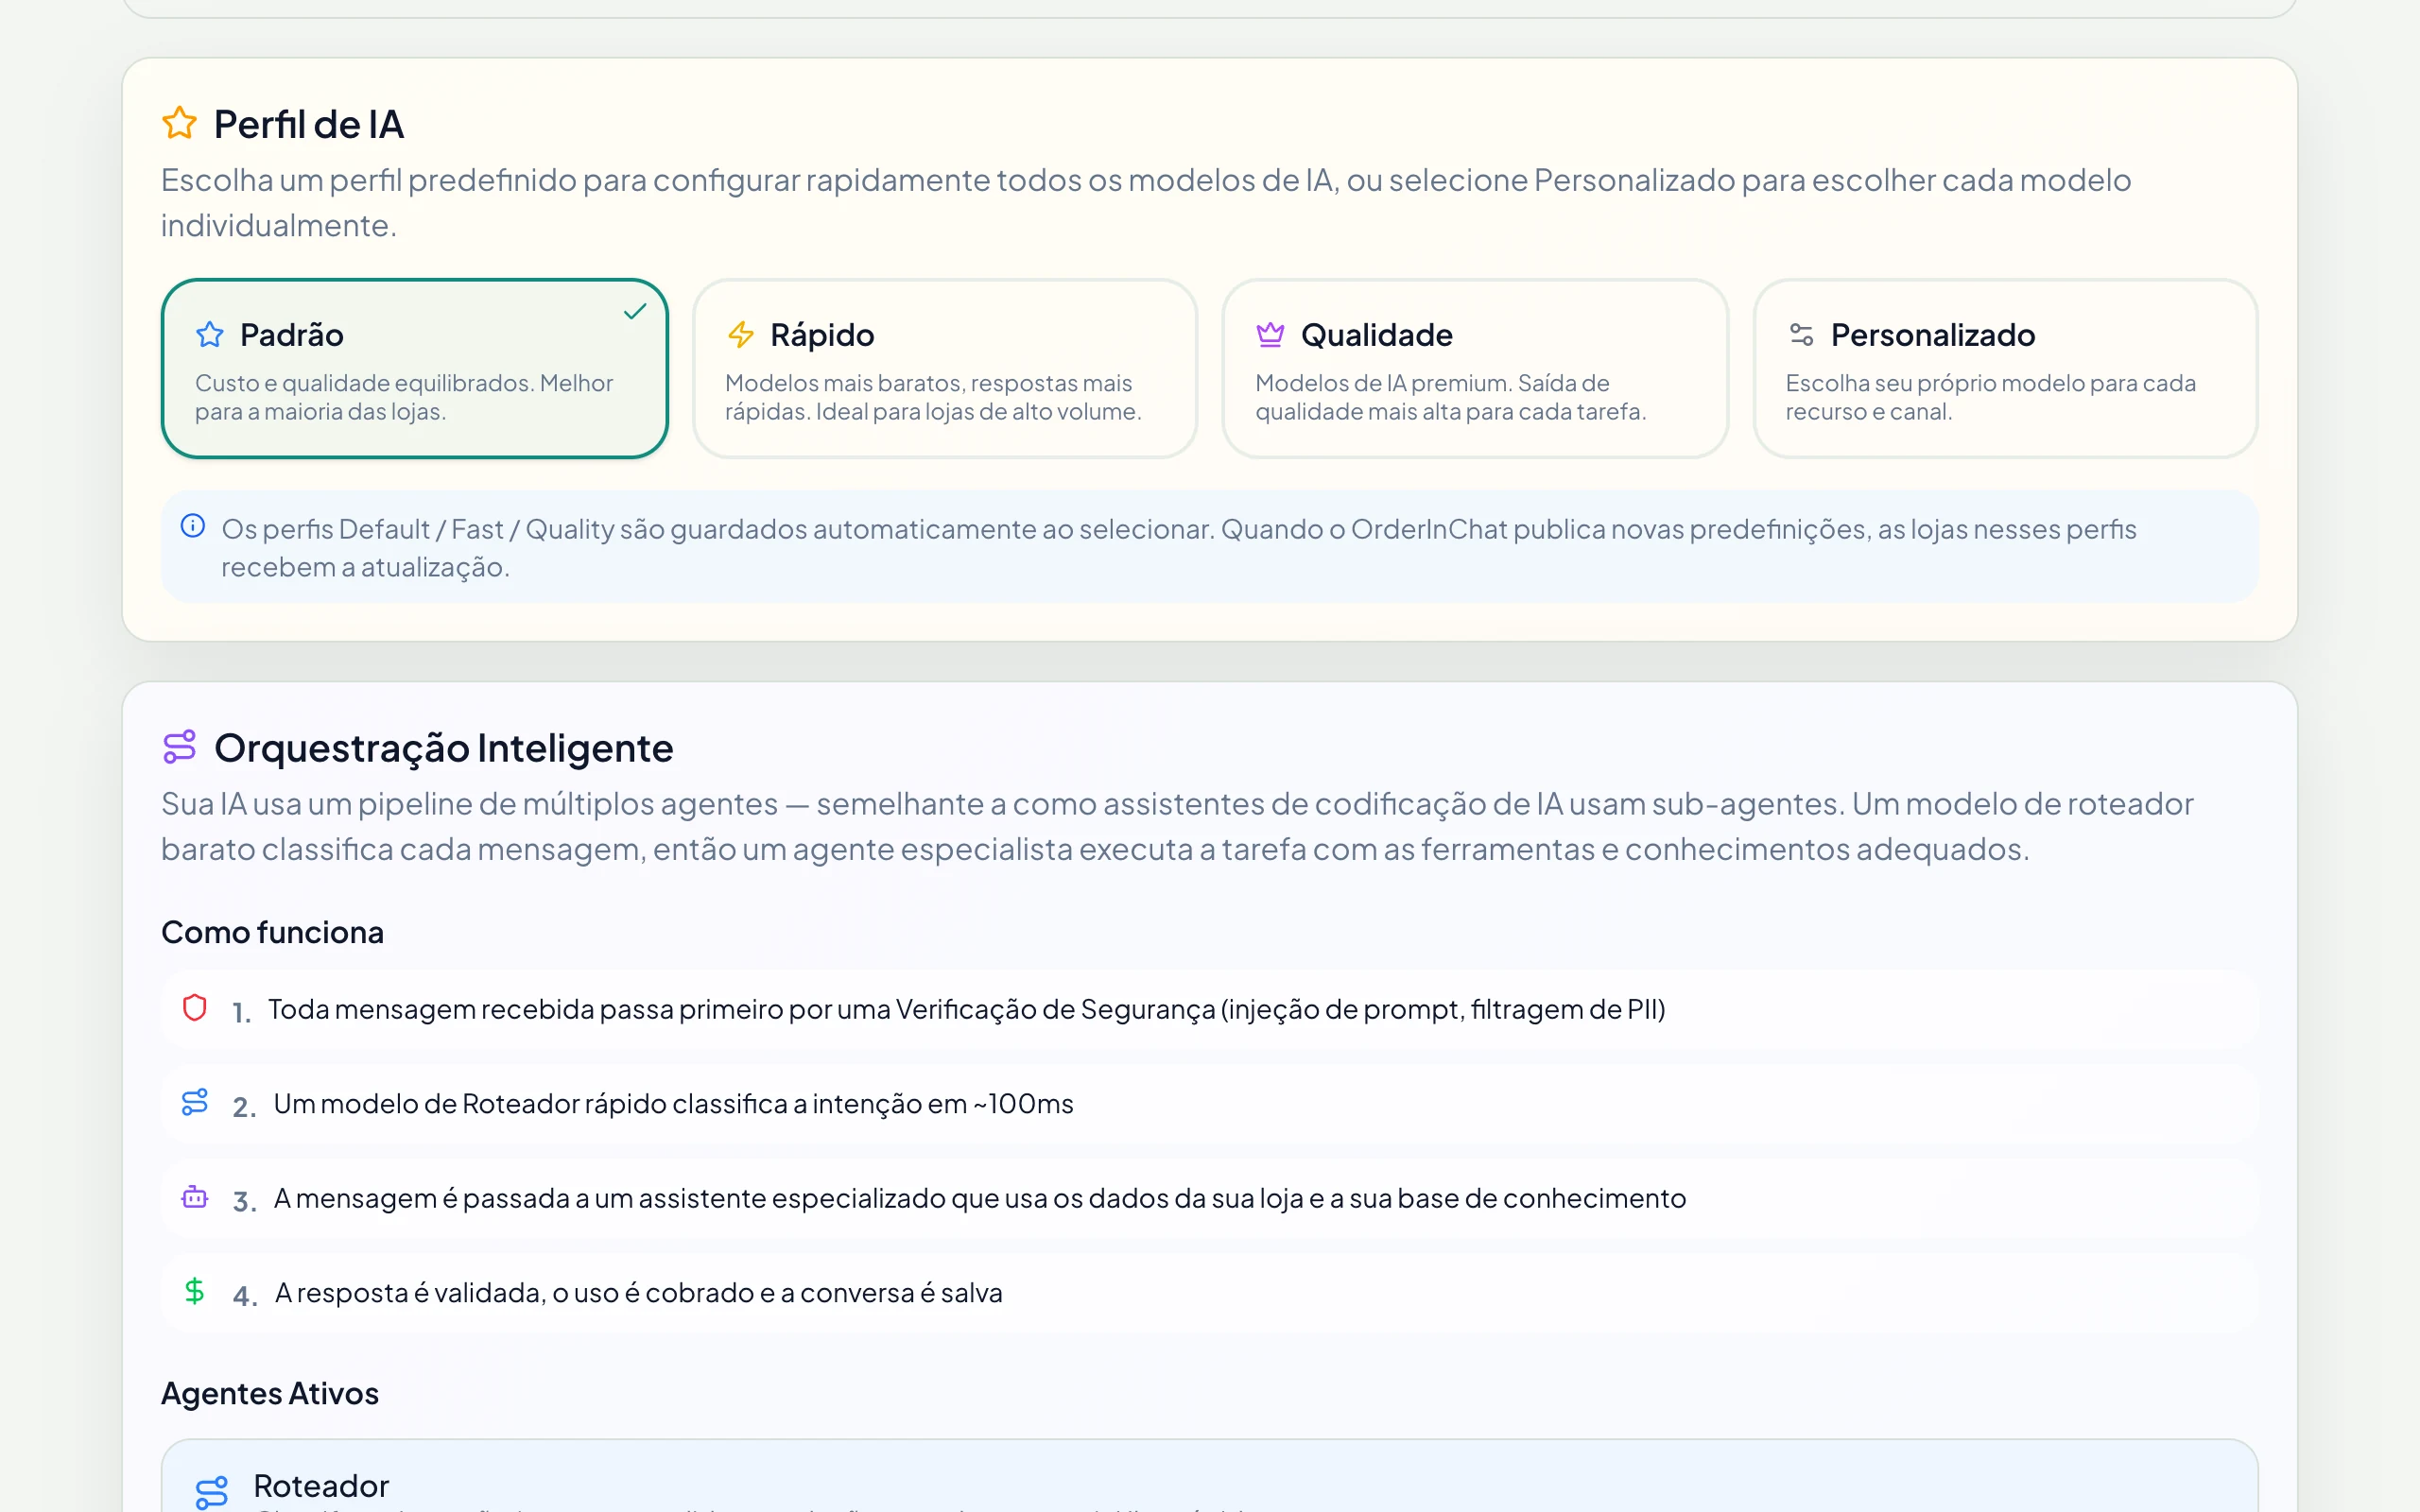This screenshot has width=2420, height=1512.
Task: Click the route icon on the Roteador card
Action: (212, 1492)
